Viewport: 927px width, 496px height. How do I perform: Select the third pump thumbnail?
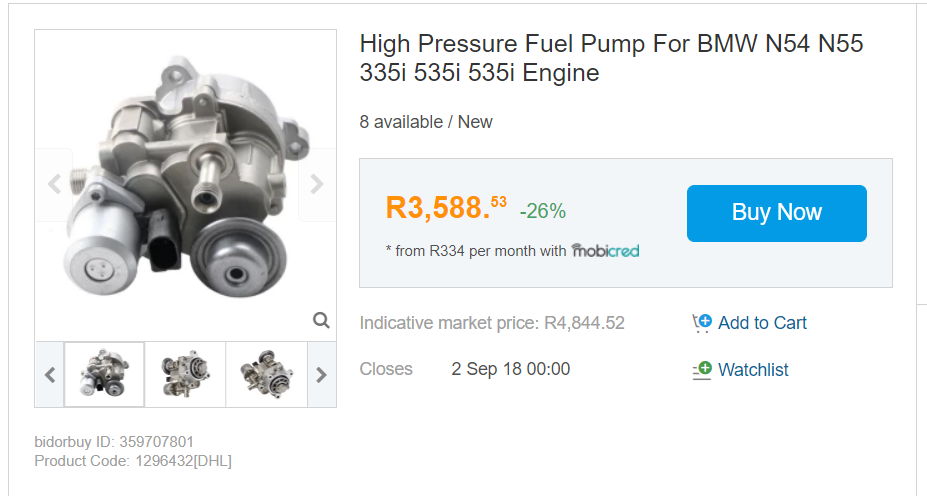point(266,374)
